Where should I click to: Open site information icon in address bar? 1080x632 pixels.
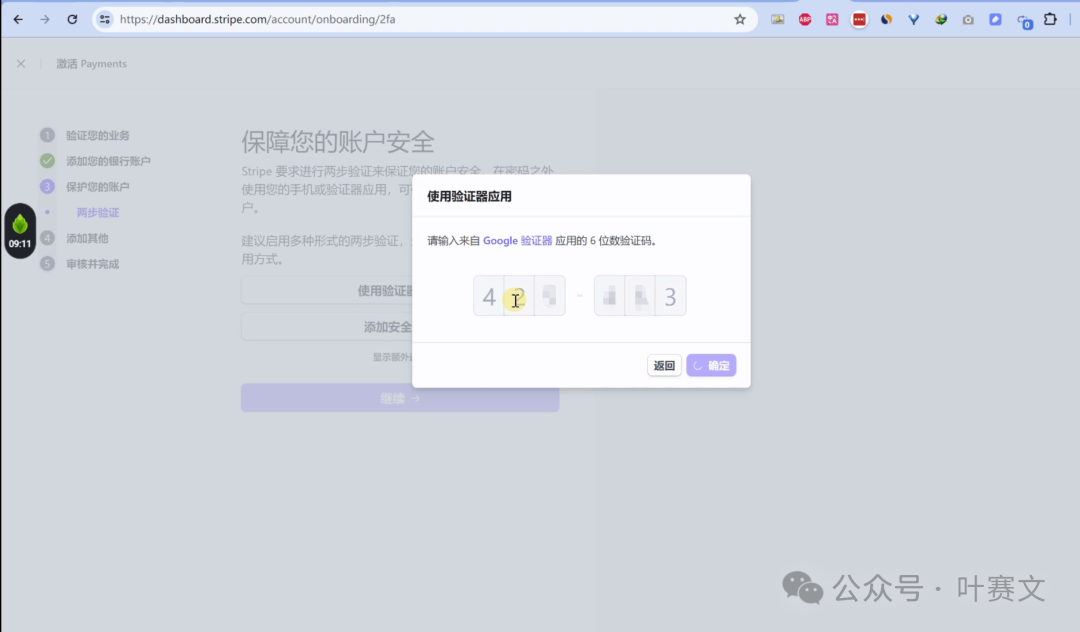[105, 19]
